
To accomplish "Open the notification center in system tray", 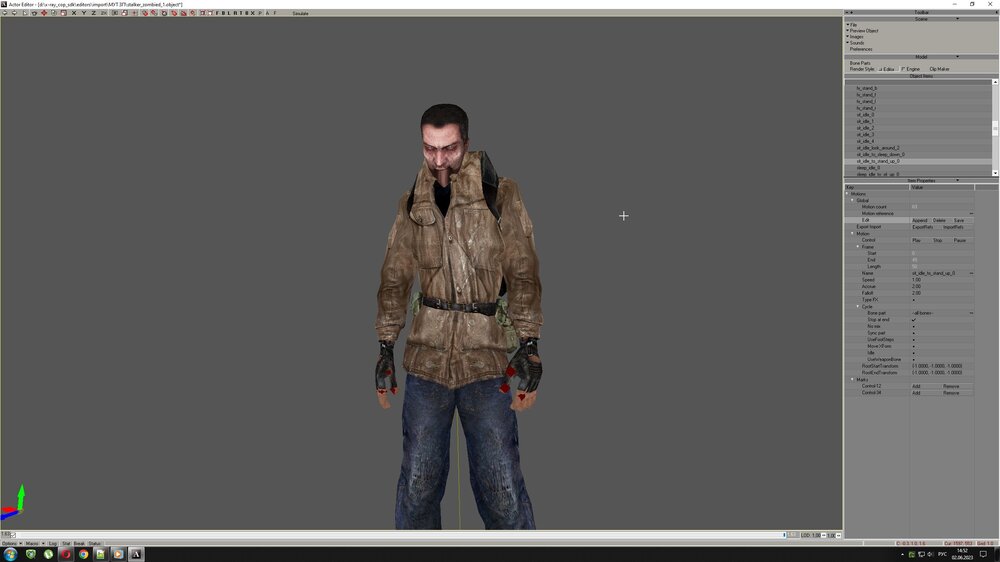I will (x=983, y=554).
